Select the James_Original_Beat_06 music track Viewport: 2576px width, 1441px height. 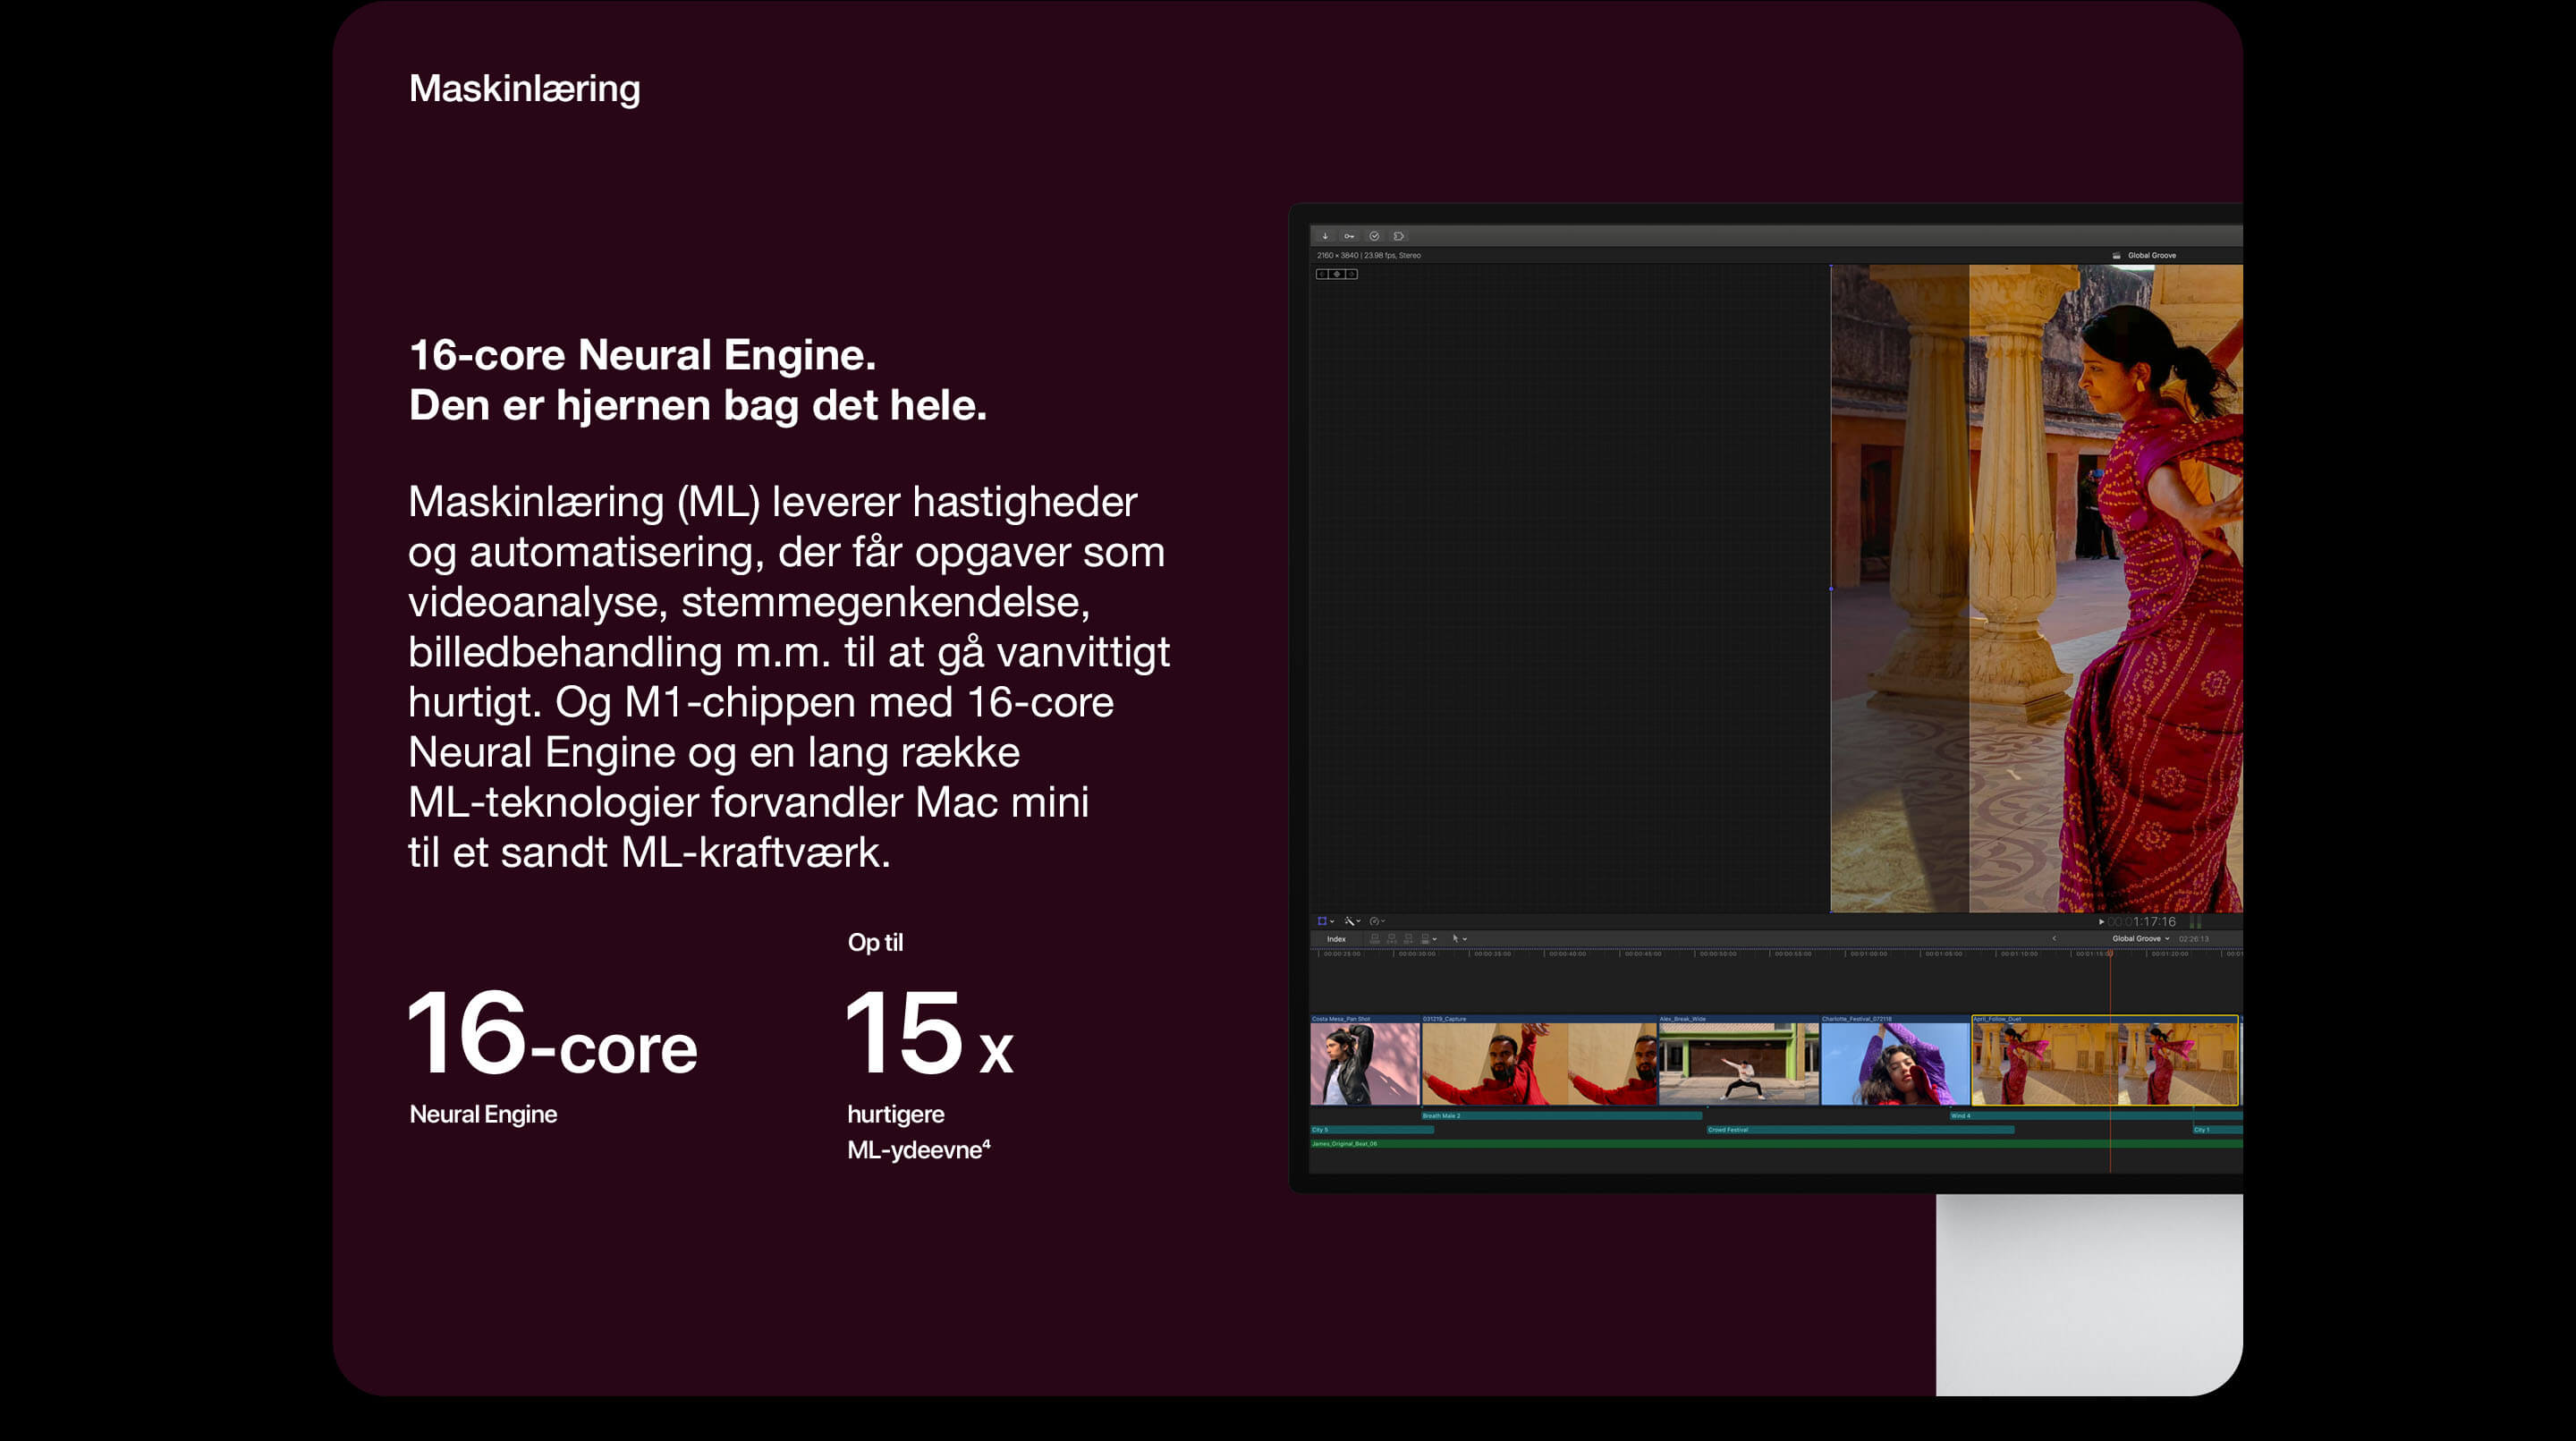pyautogui.click(x=1776, y=1143)
